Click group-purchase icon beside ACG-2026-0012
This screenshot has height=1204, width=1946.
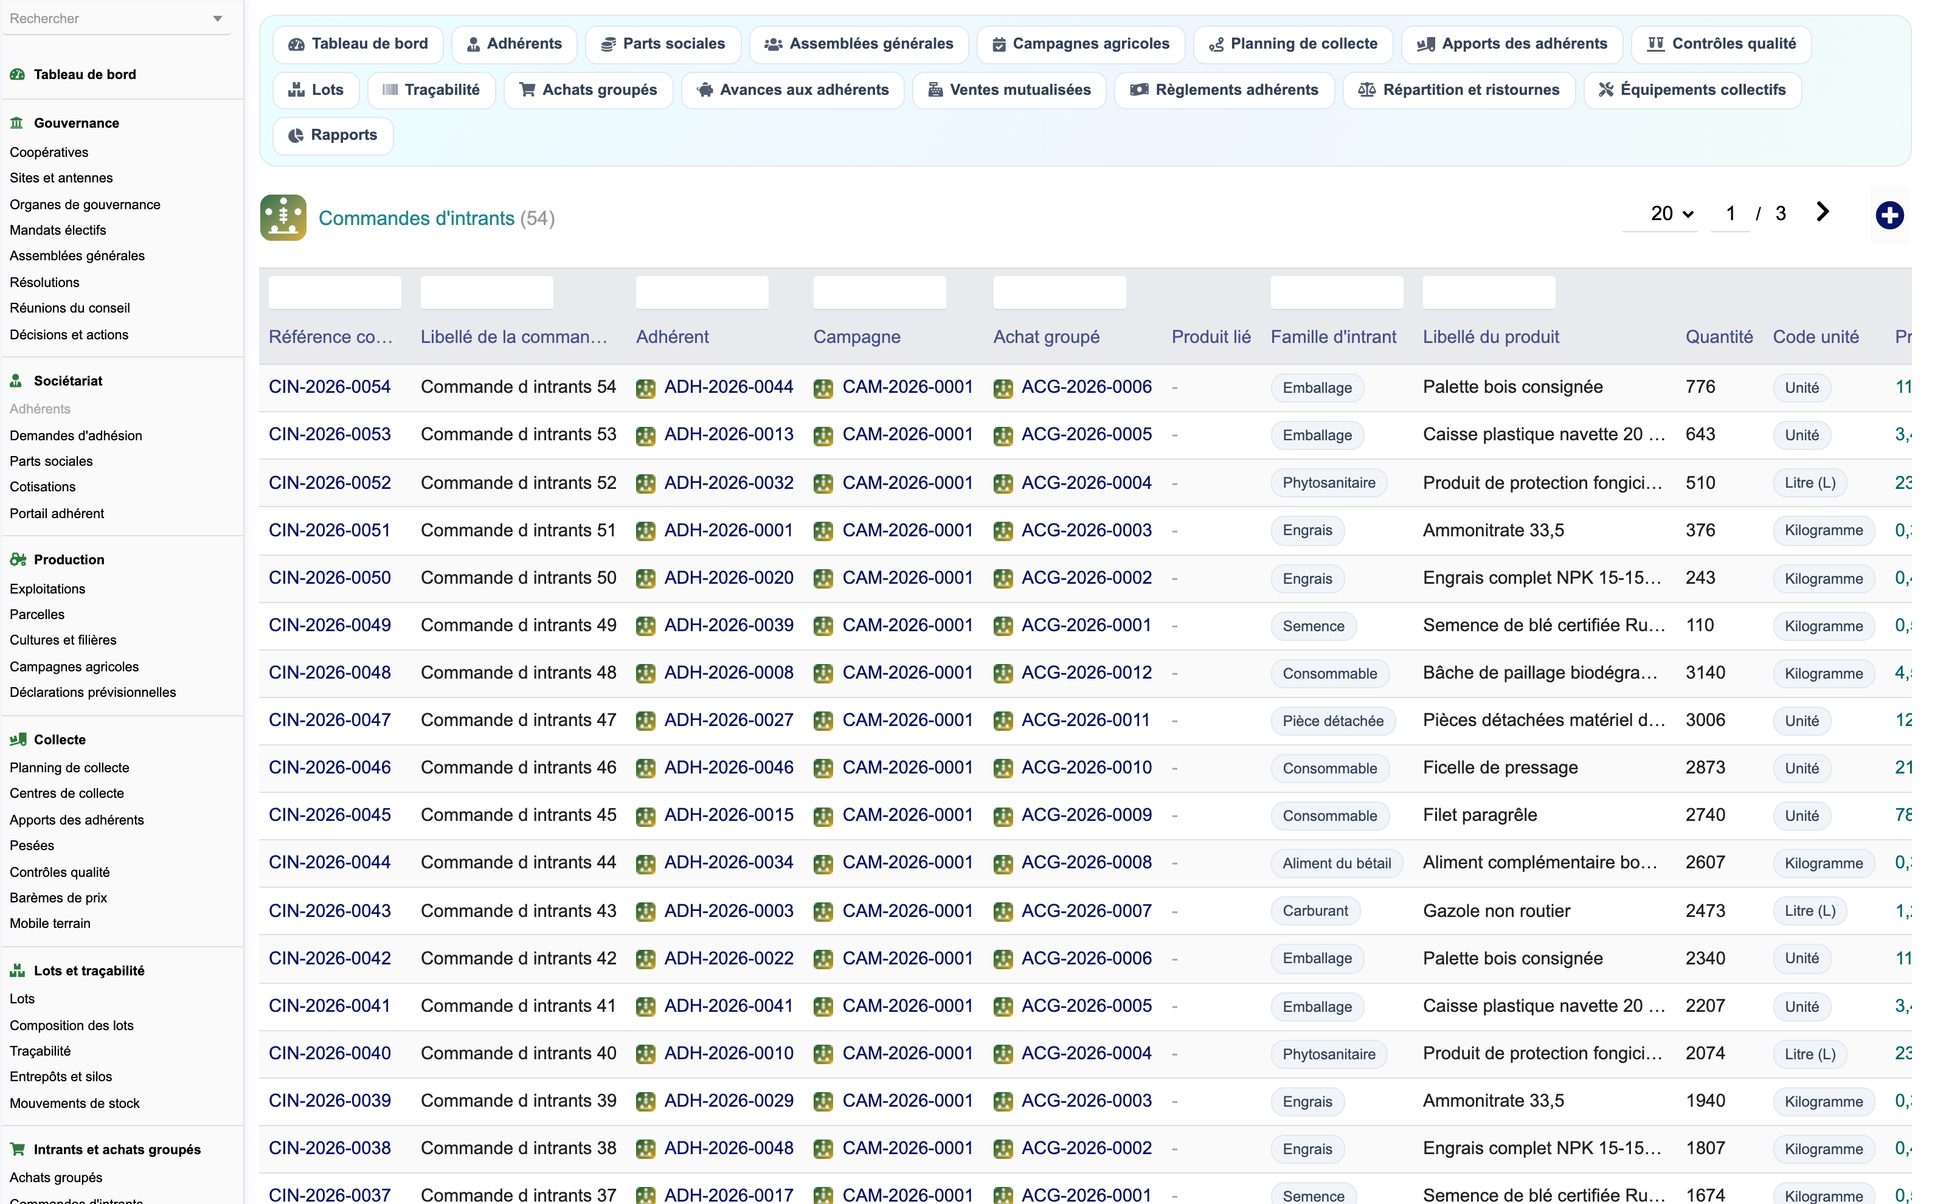tap(1003, 674)
